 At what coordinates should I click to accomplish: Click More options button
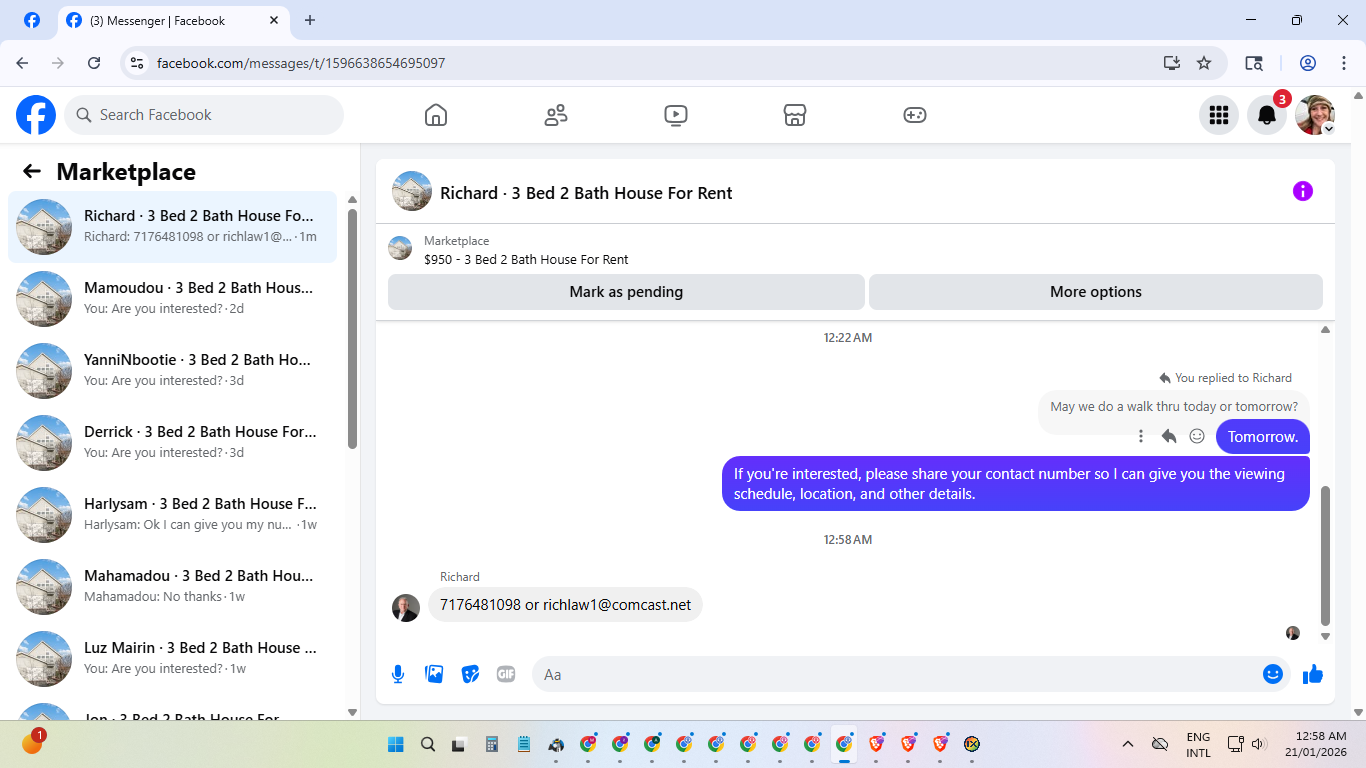pos(1096,292)
